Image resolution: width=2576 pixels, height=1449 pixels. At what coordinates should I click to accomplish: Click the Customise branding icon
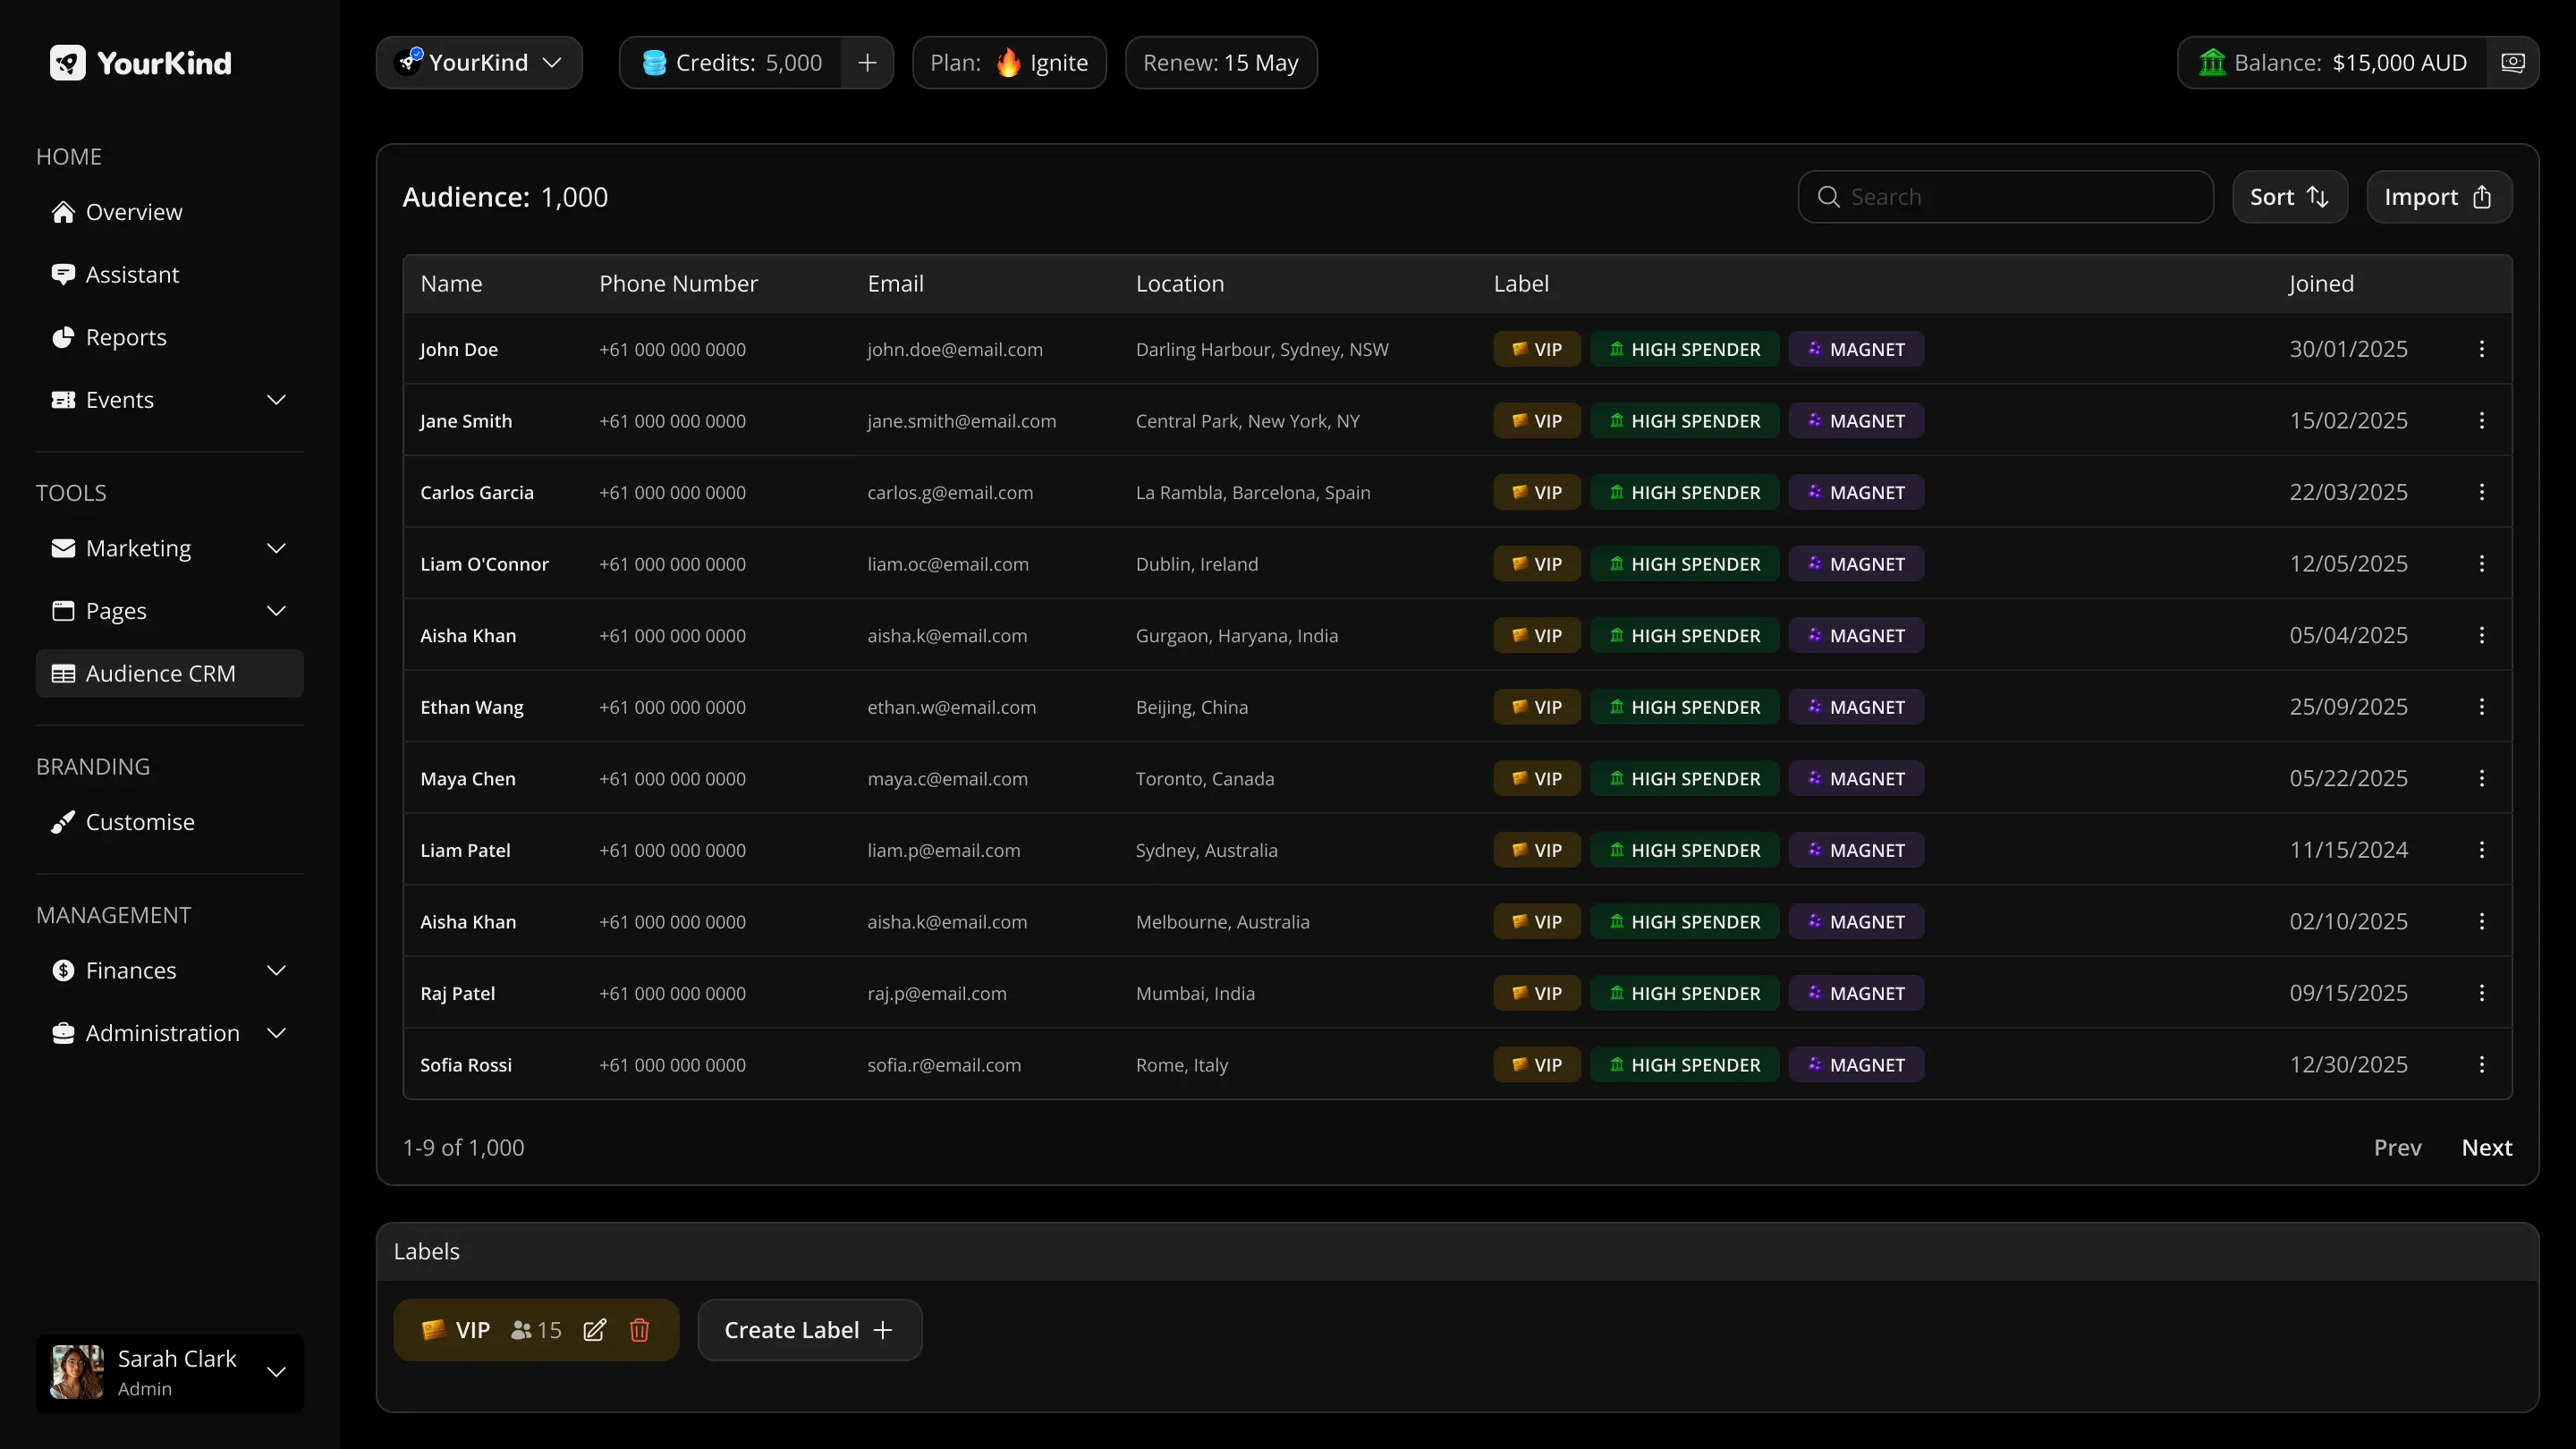[x=62, y=821]
